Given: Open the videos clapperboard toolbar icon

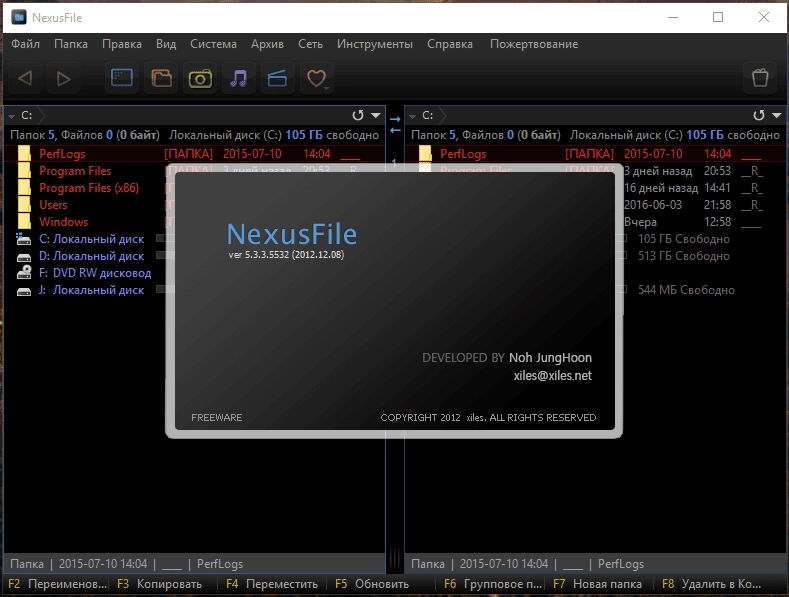Looking at the screenshot, I should point(277,78).
